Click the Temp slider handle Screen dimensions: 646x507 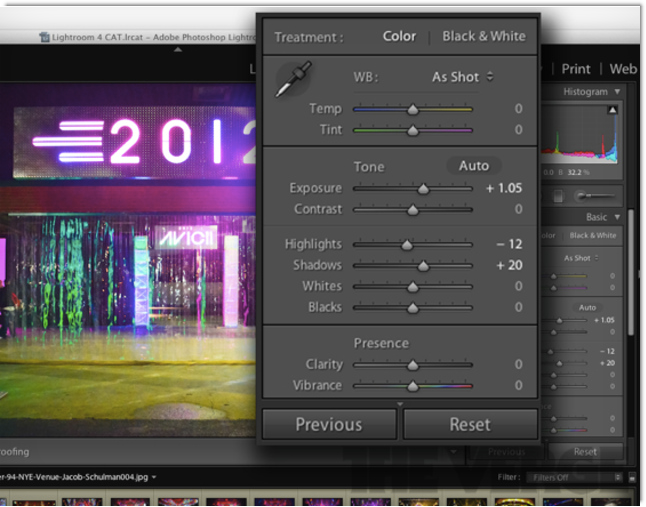tap(412, 110)
